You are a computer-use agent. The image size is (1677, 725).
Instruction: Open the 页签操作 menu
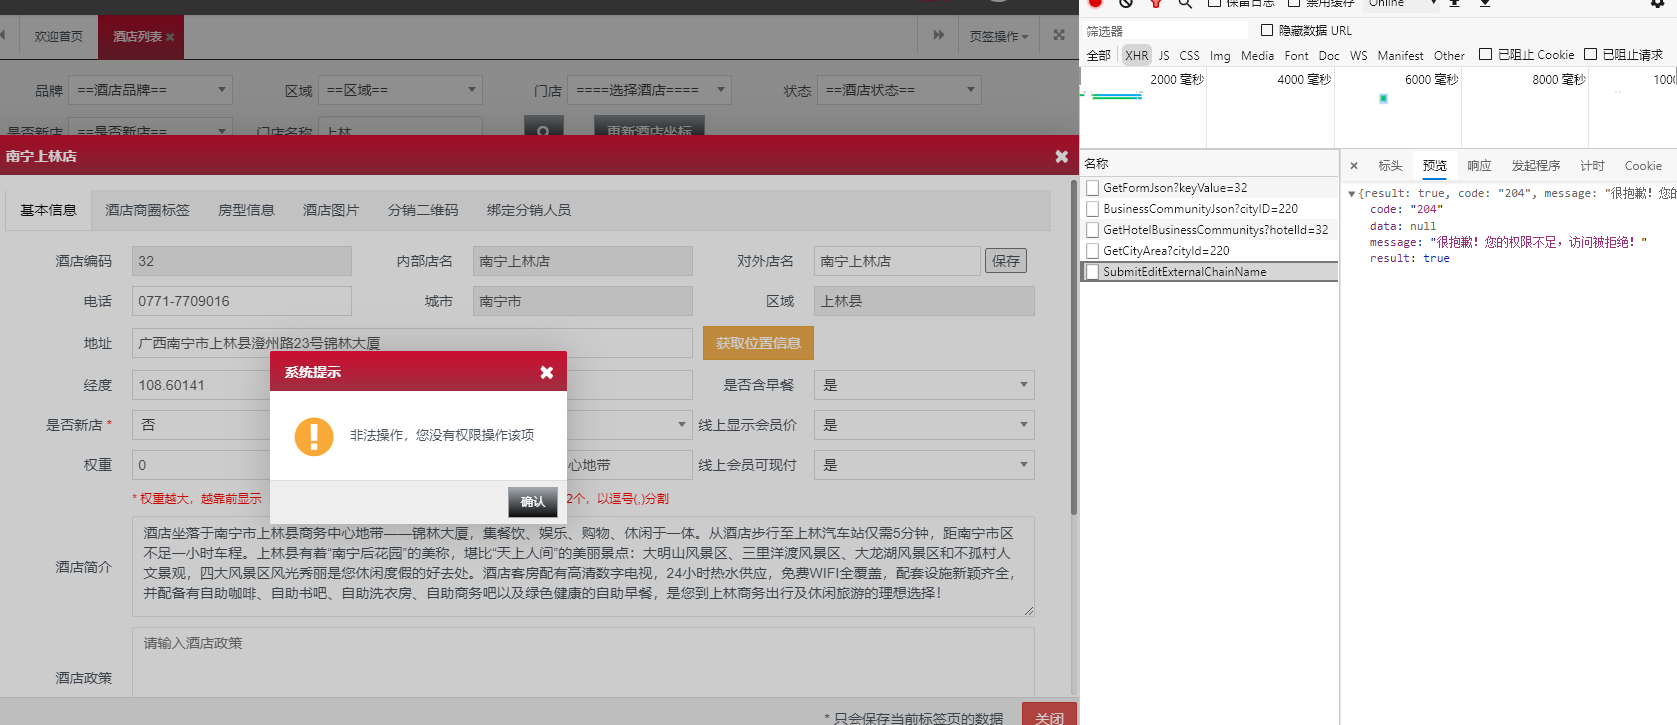point(998,36)
